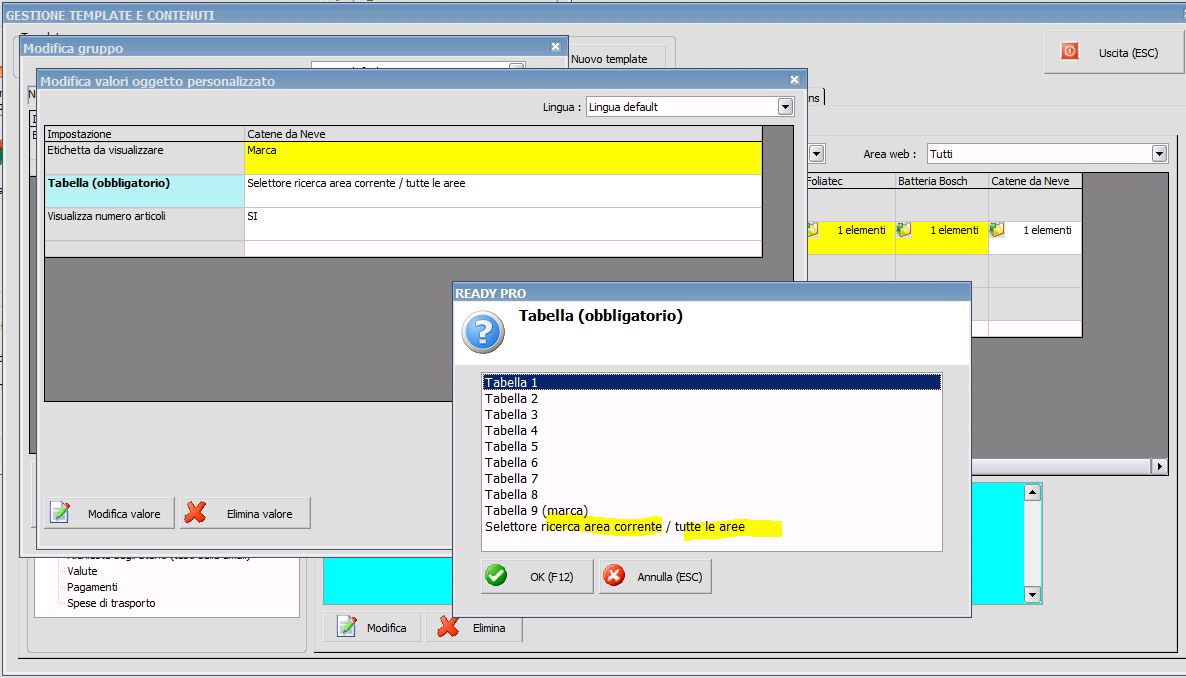The width and height of the screenshot is (1186, 678).
Task: Click the red power icon on Uscita (ESC)
Action: [x=1070, y=51]
